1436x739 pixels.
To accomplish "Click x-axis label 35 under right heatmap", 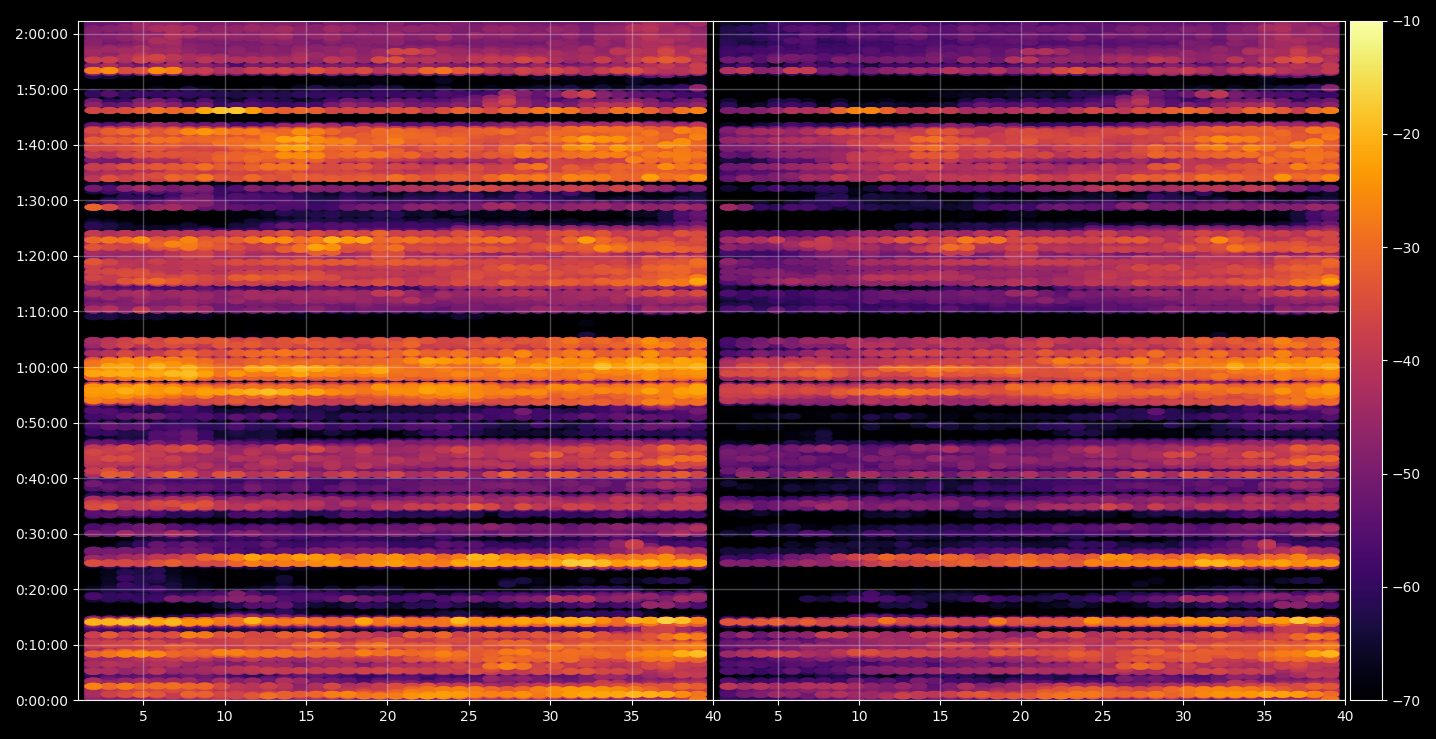I will (1264, 716).
